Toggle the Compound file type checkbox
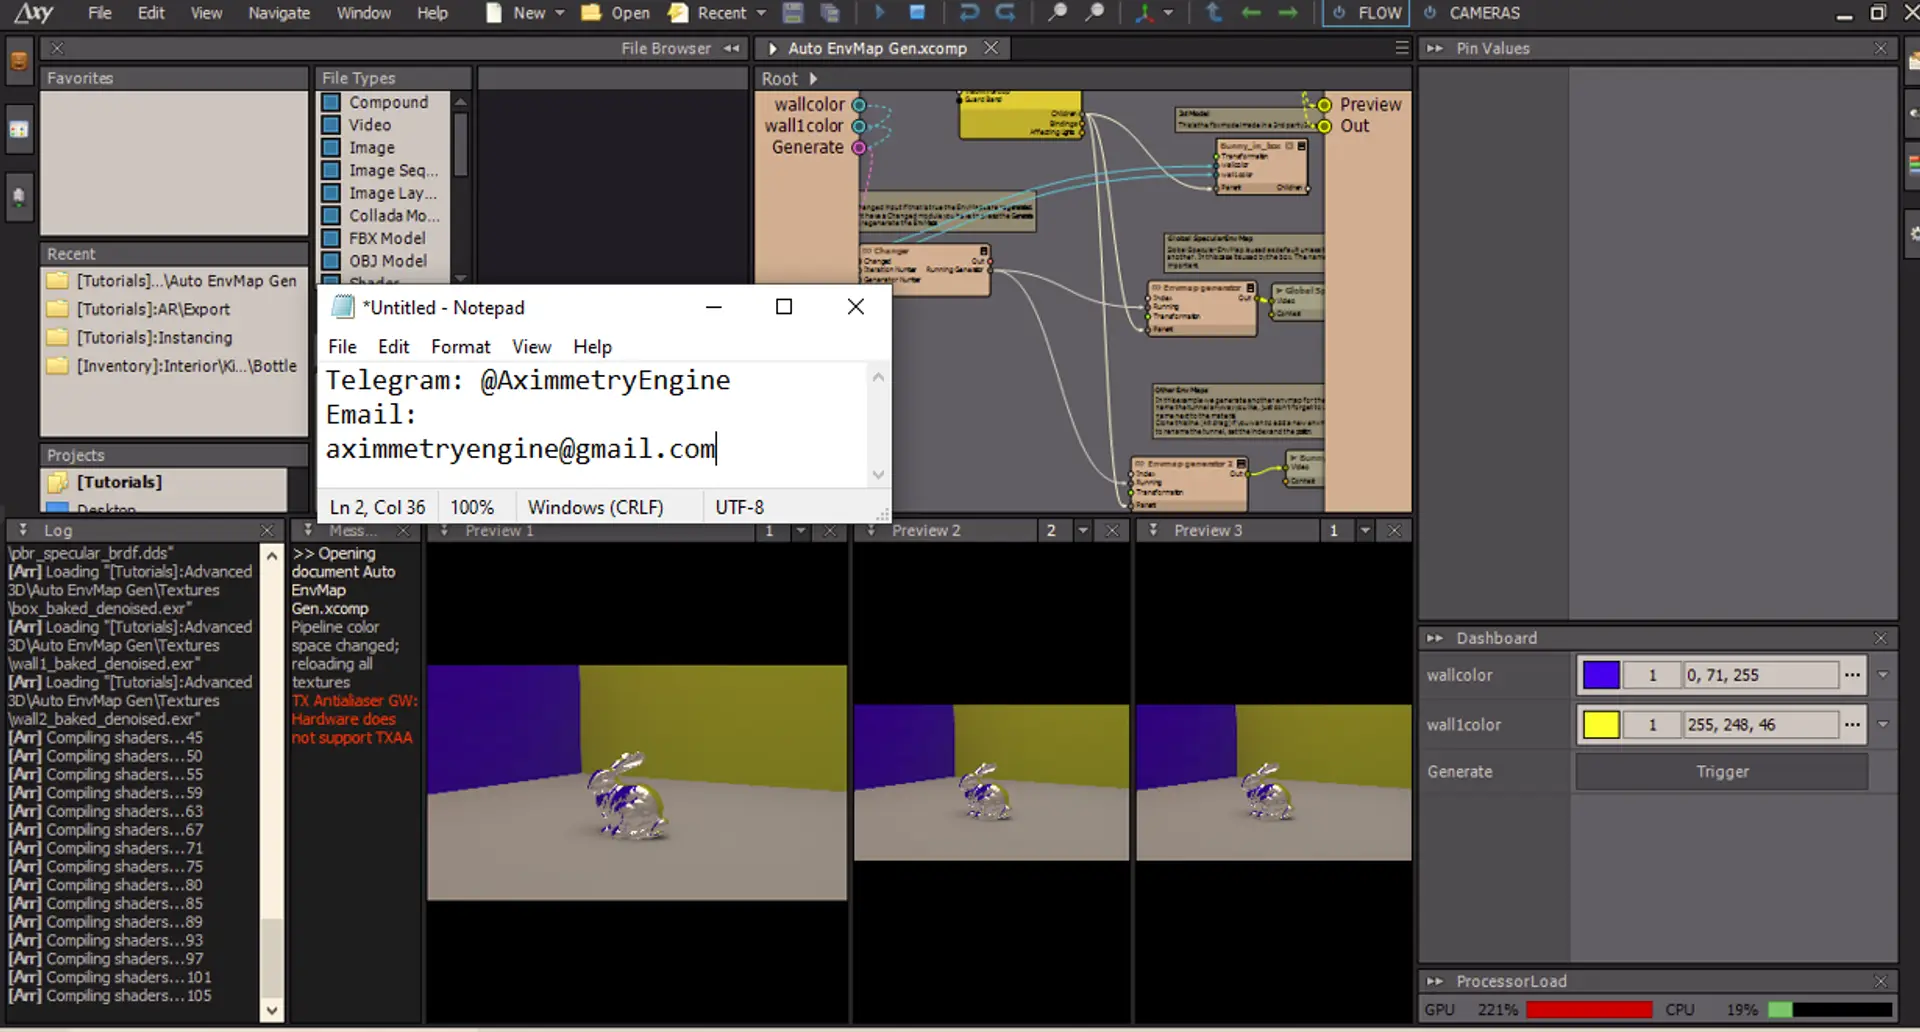 click(x=331, y=102)
